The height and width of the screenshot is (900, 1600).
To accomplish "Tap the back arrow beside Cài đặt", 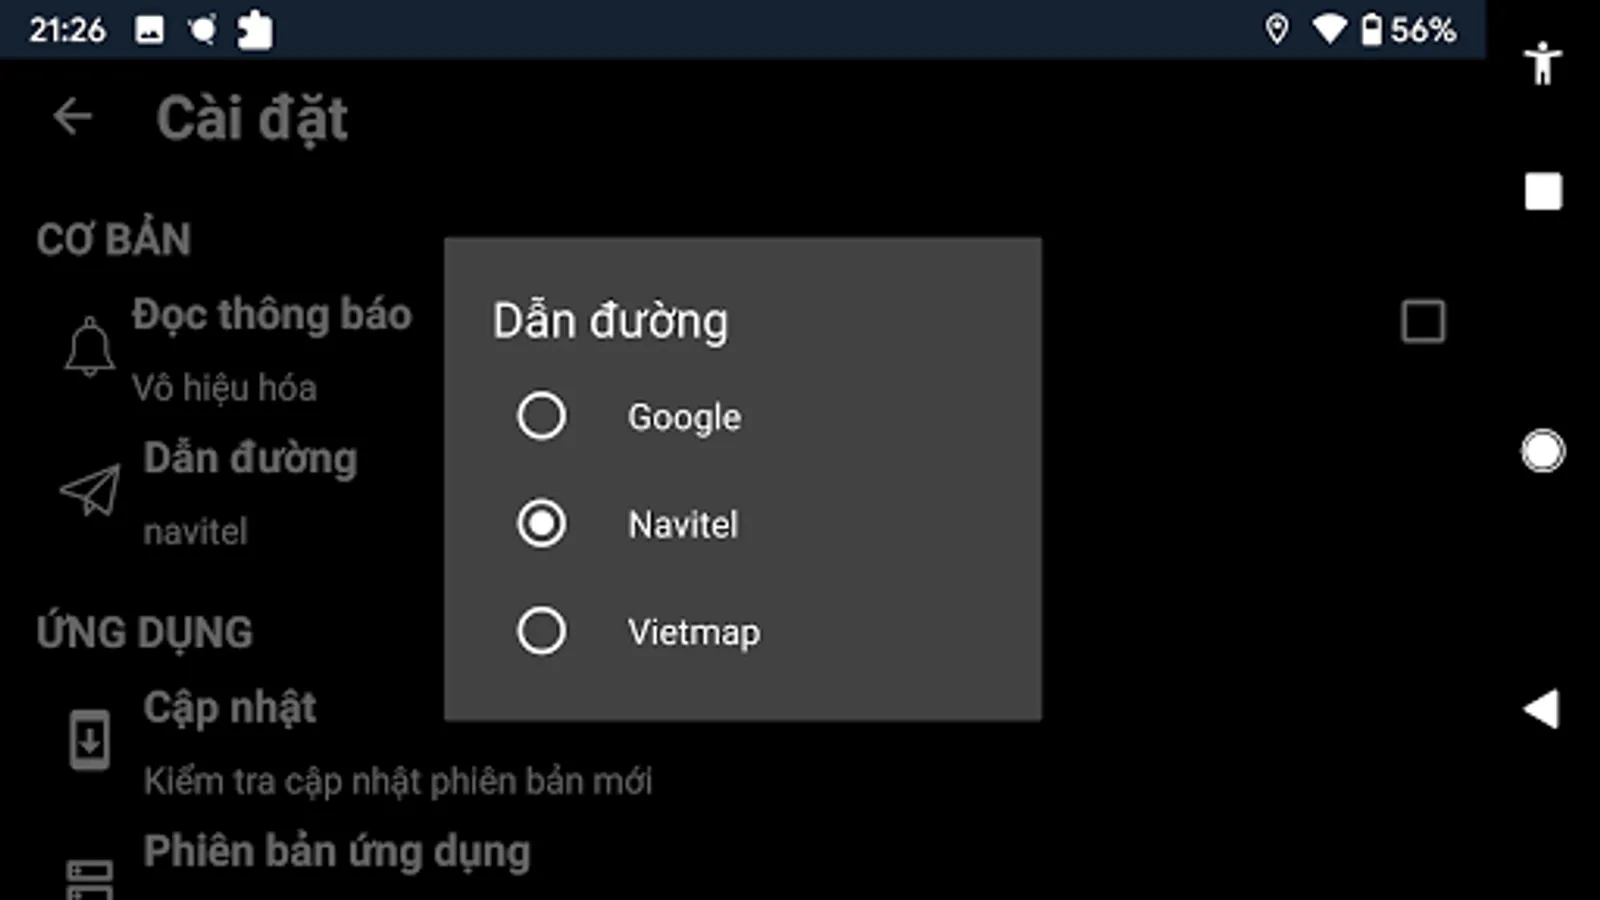I will pos(73,116).
